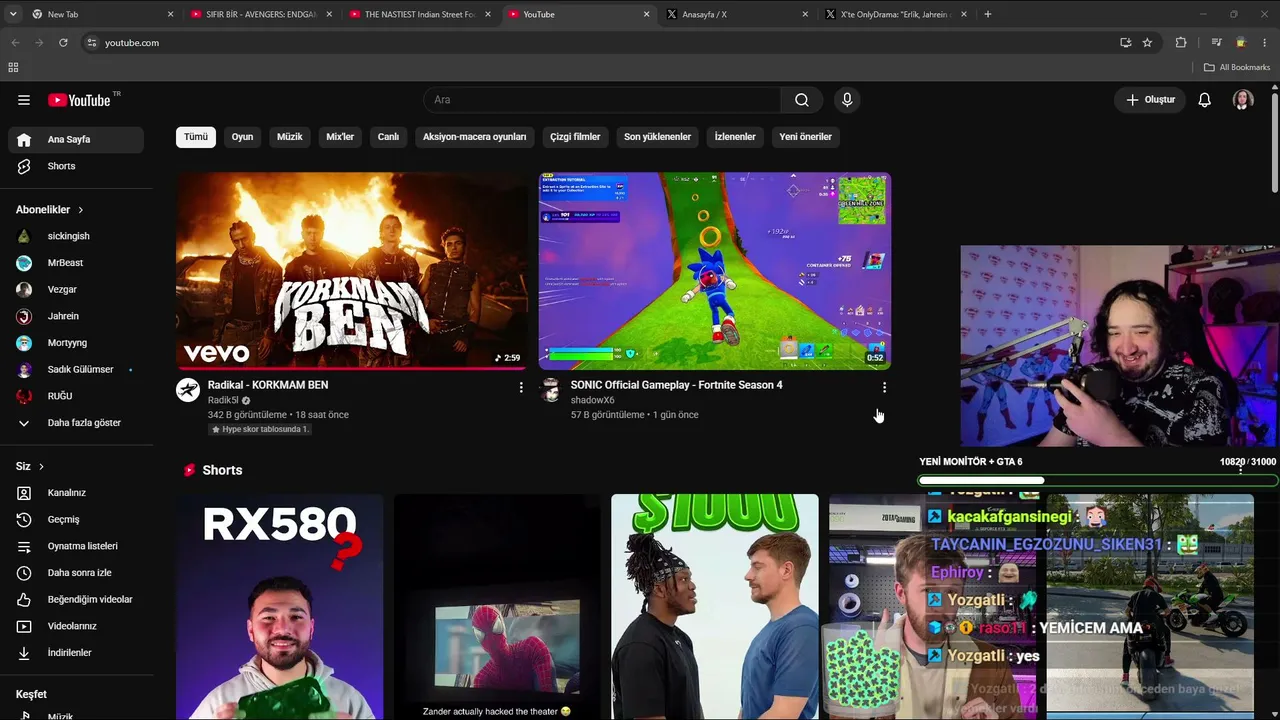Open the tab search dropdown arrow

click(13, 14)
